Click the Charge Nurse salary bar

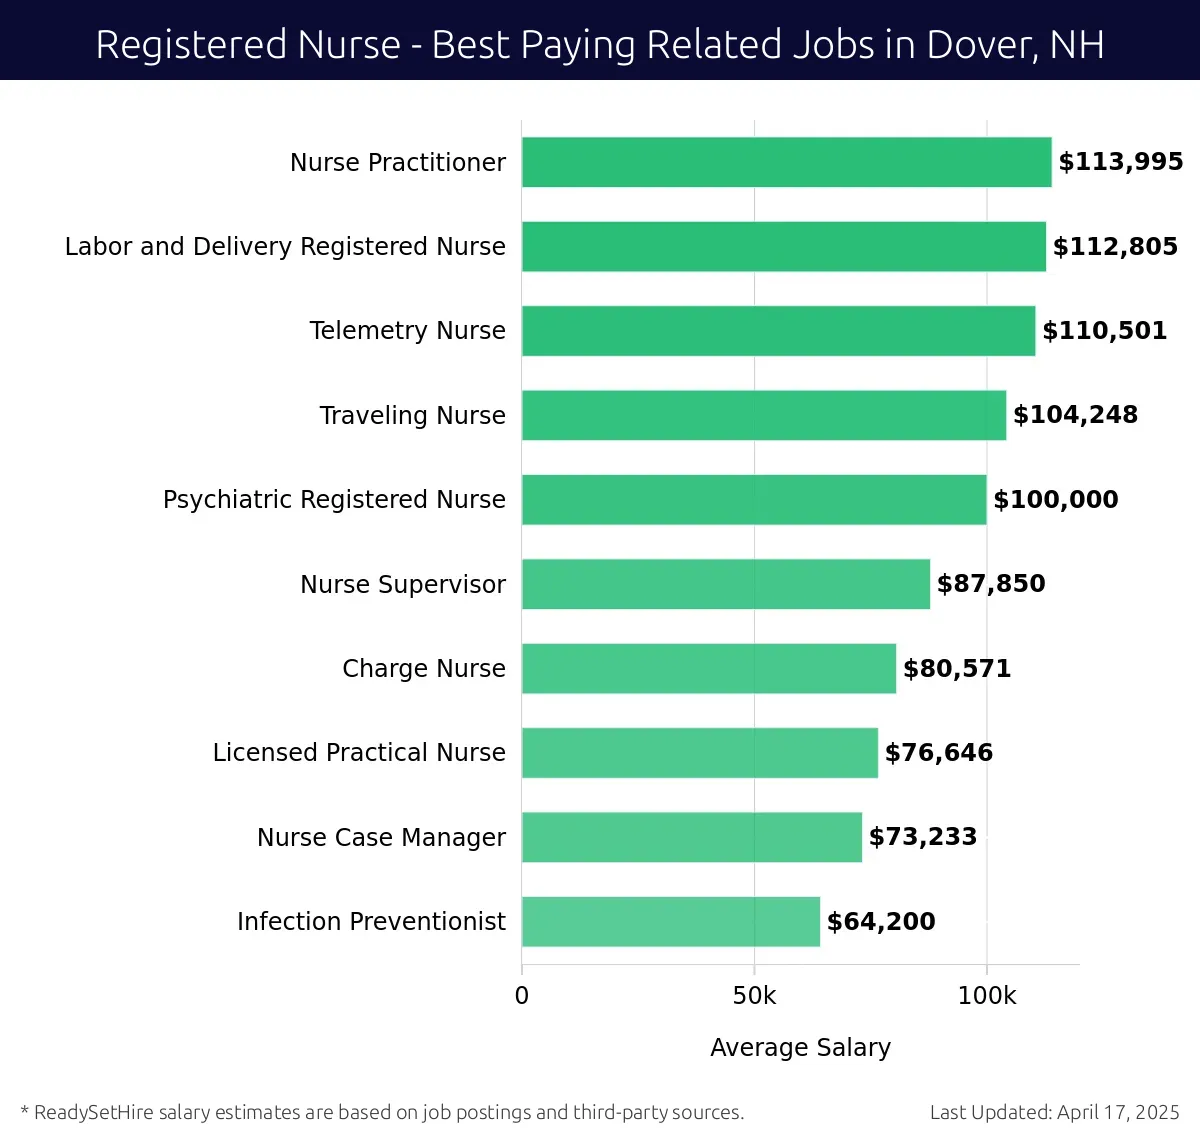[x=709, y=668]
